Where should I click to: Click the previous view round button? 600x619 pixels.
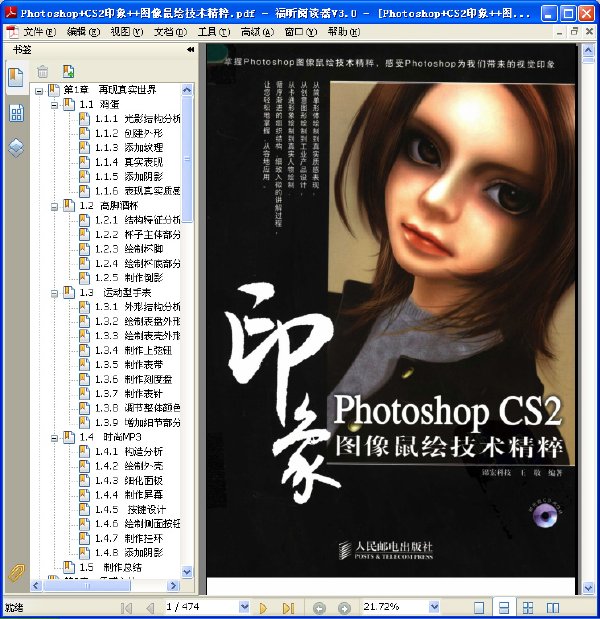point(319,608)
